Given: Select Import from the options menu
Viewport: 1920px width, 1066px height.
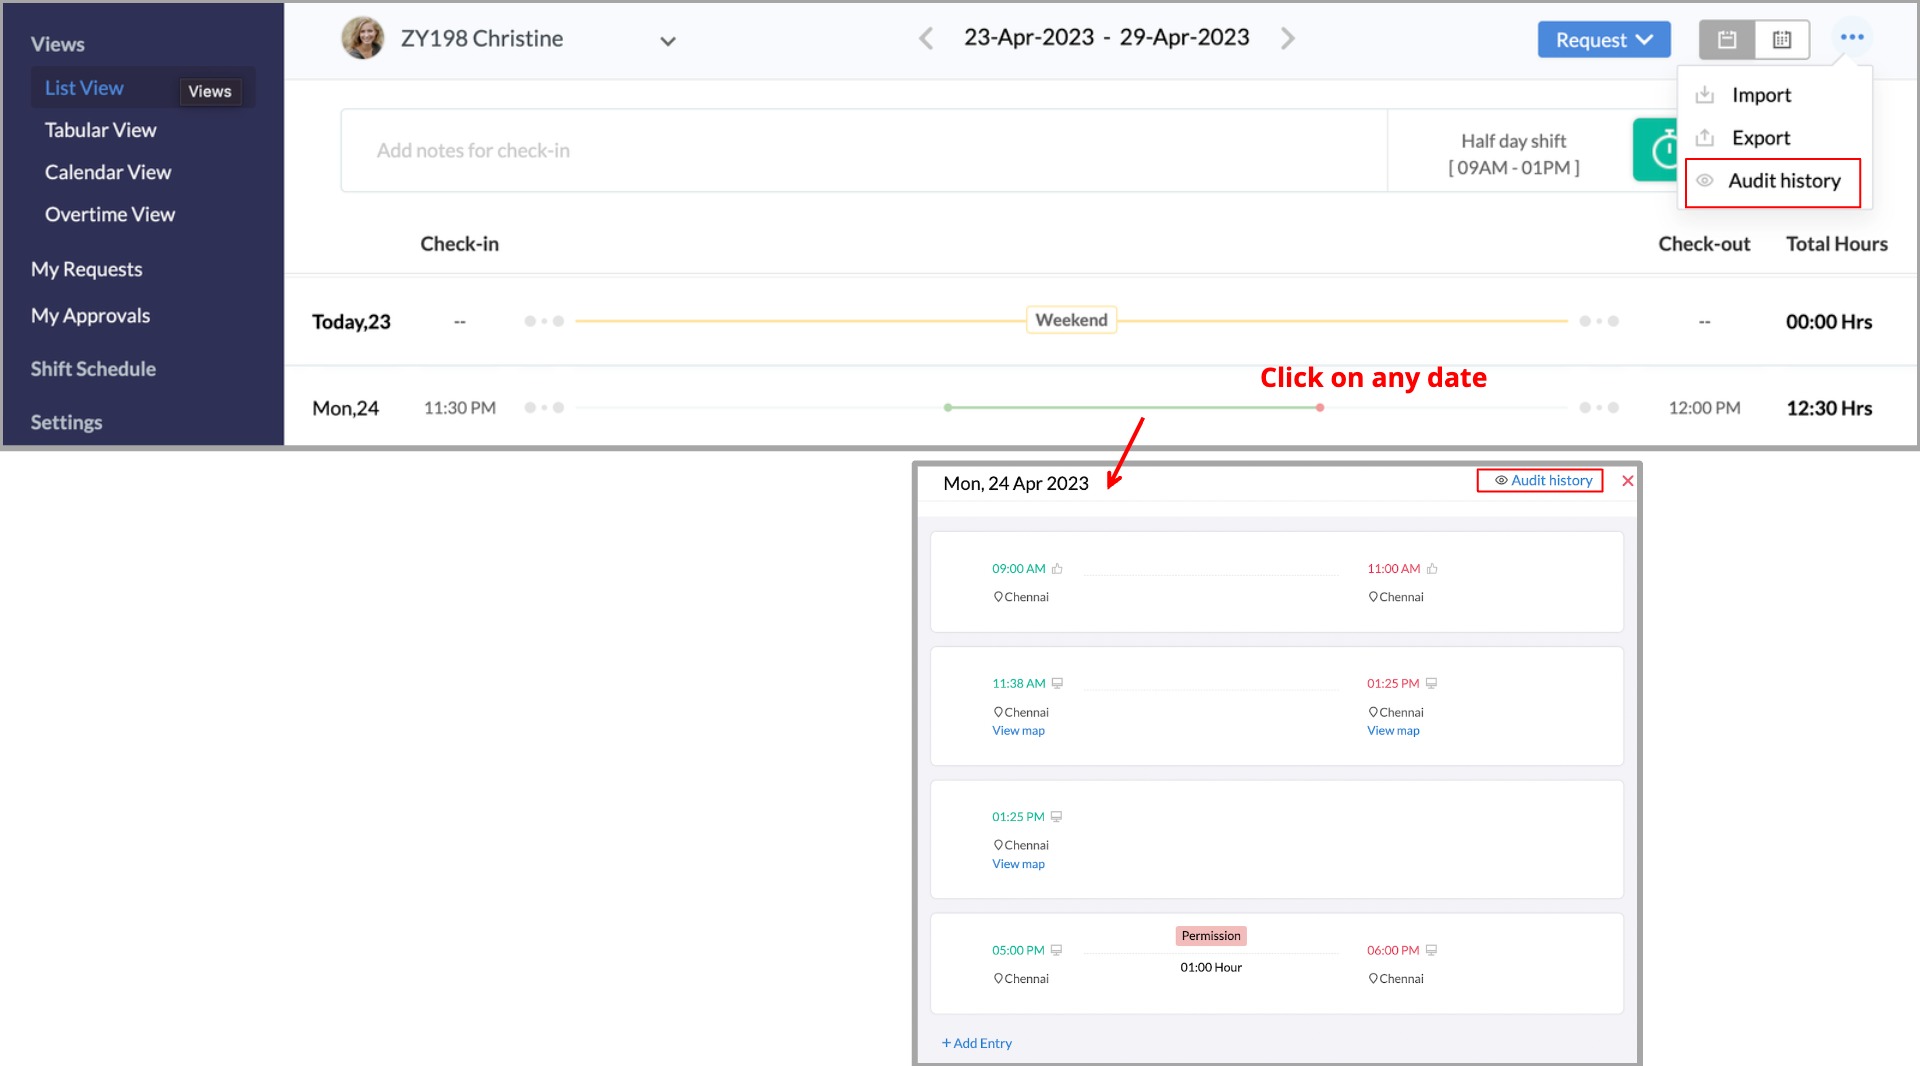Looking at the screenshot, I should tap(1761, 95).
